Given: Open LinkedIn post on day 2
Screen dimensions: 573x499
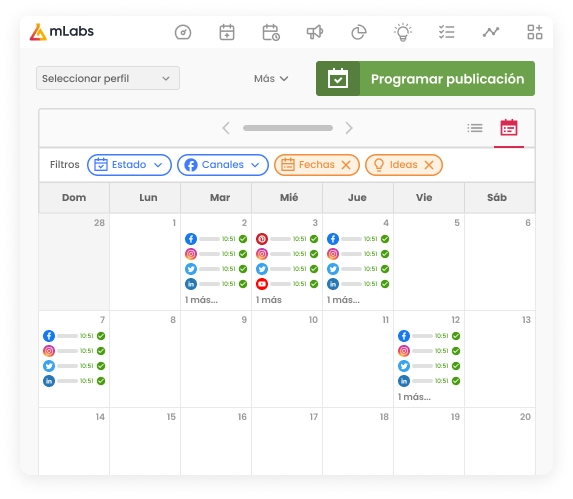Looking at the screenshot, I should coord(216,284).
